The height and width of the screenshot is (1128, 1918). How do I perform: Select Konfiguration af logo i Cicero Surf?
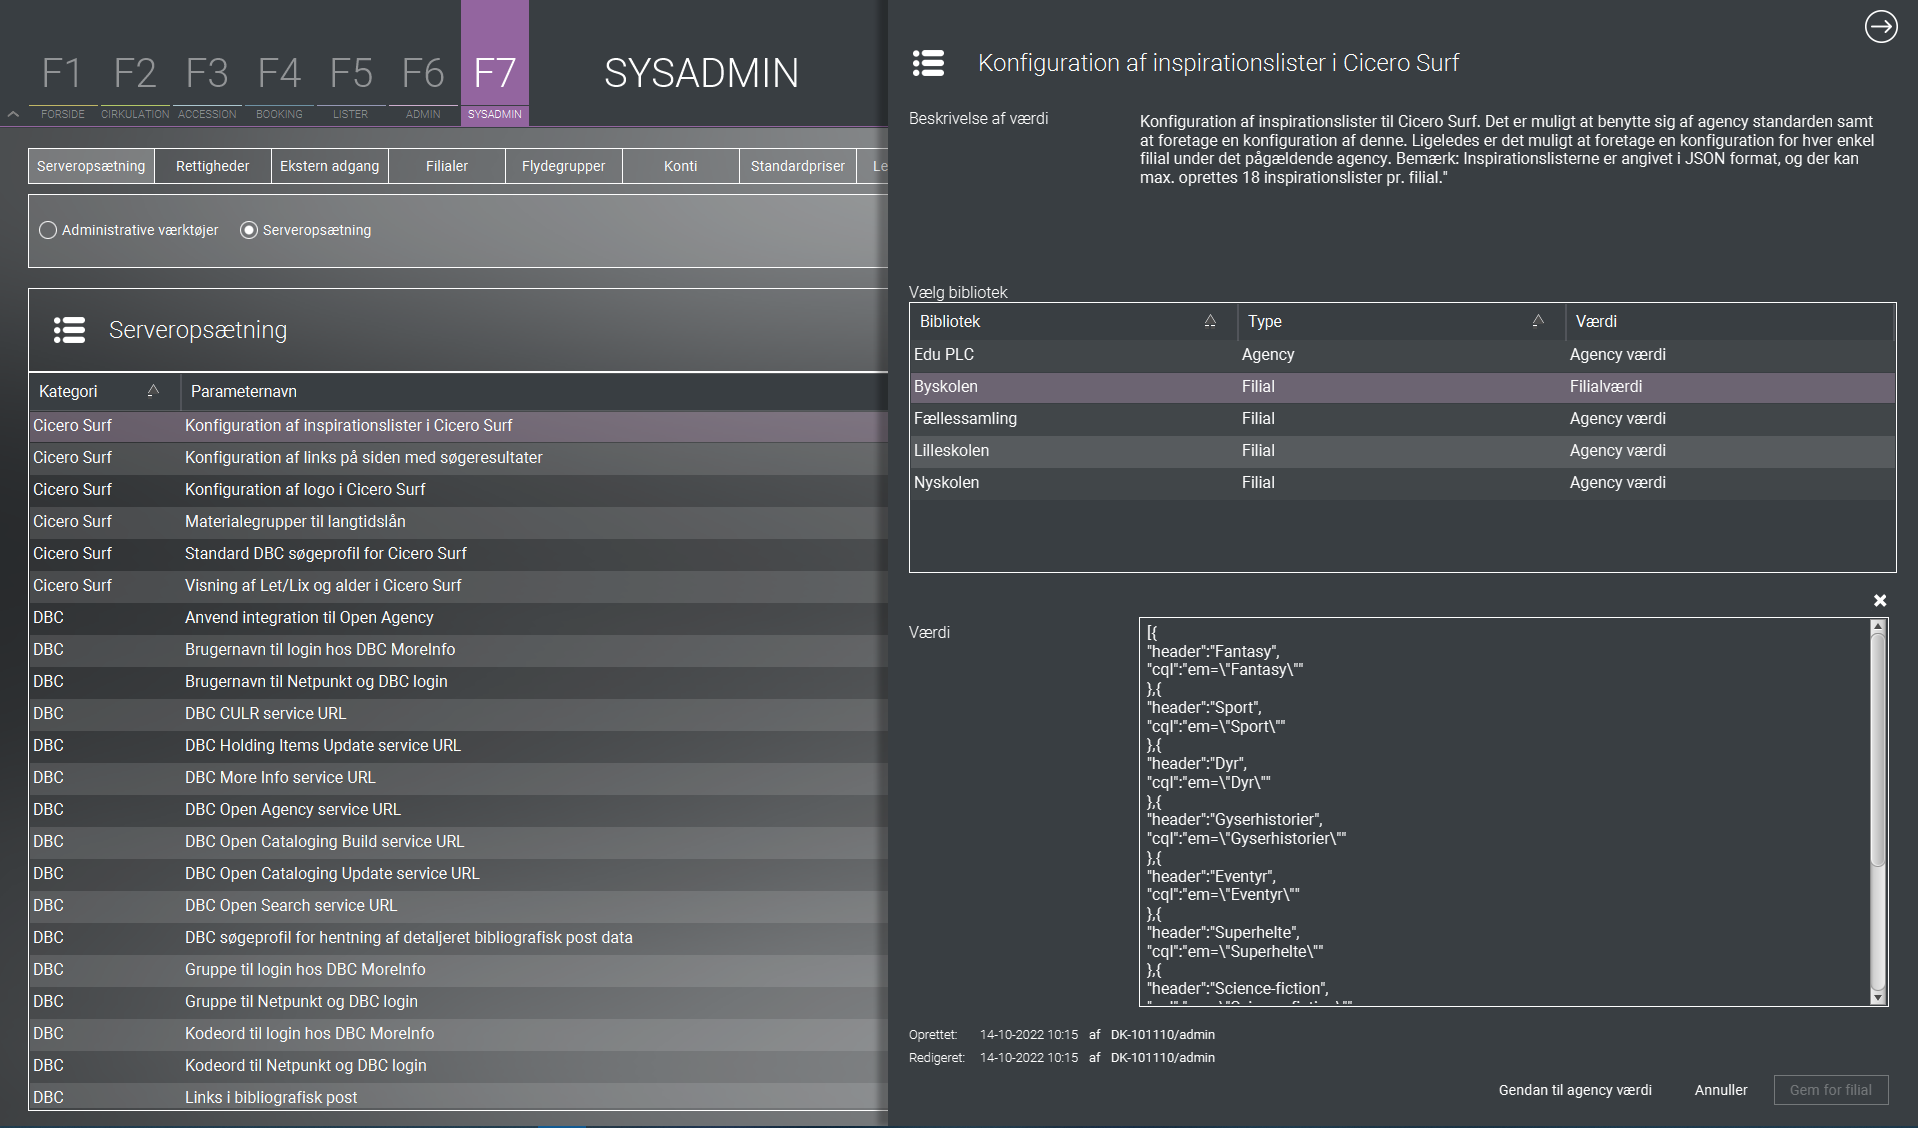coord(459,490)
